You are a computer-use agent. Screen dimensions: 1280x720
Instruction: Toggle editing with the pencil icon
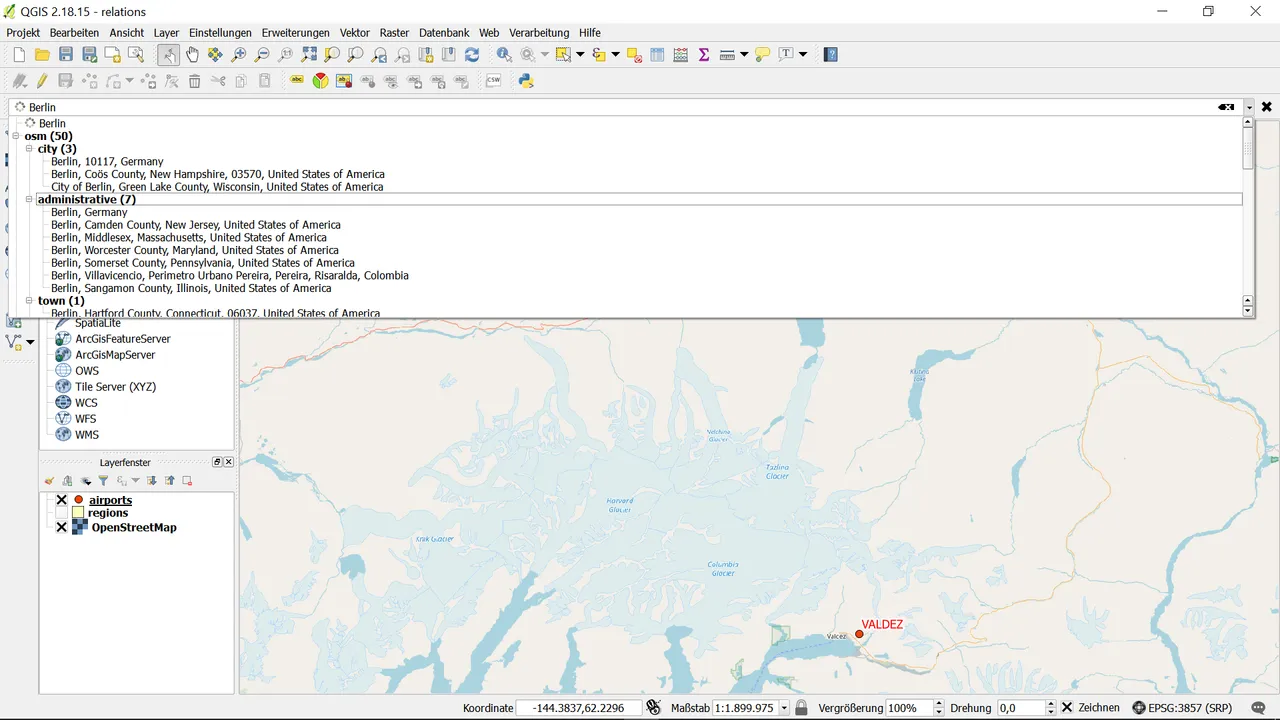click(42, 81)
